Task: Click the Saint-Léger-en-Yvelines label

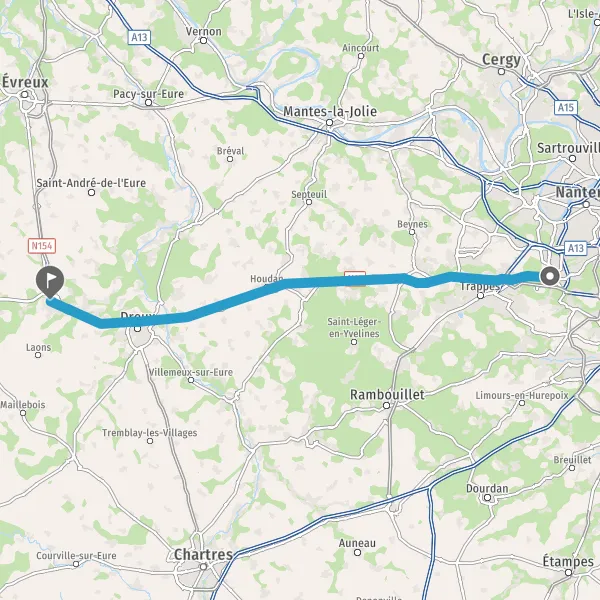Action: pos(354,328)
